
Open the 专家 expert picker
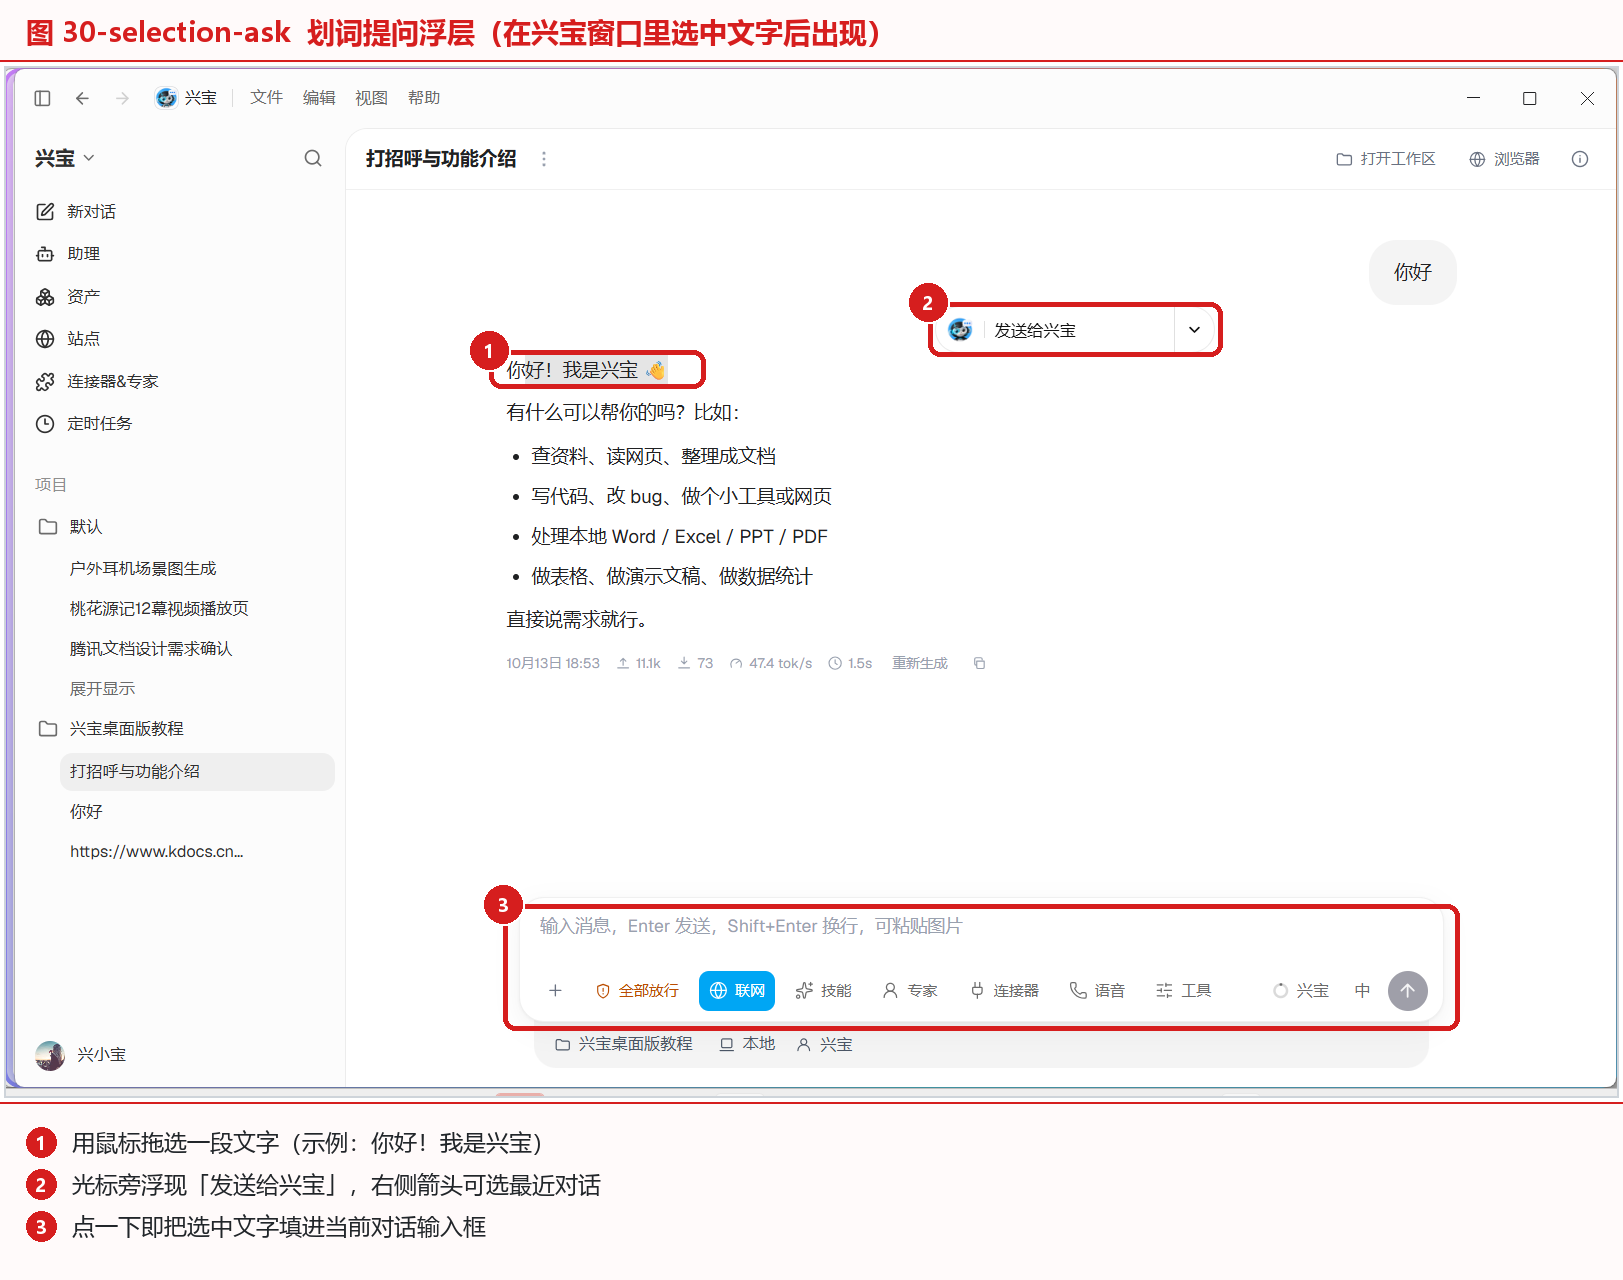(x=910, y=991)
